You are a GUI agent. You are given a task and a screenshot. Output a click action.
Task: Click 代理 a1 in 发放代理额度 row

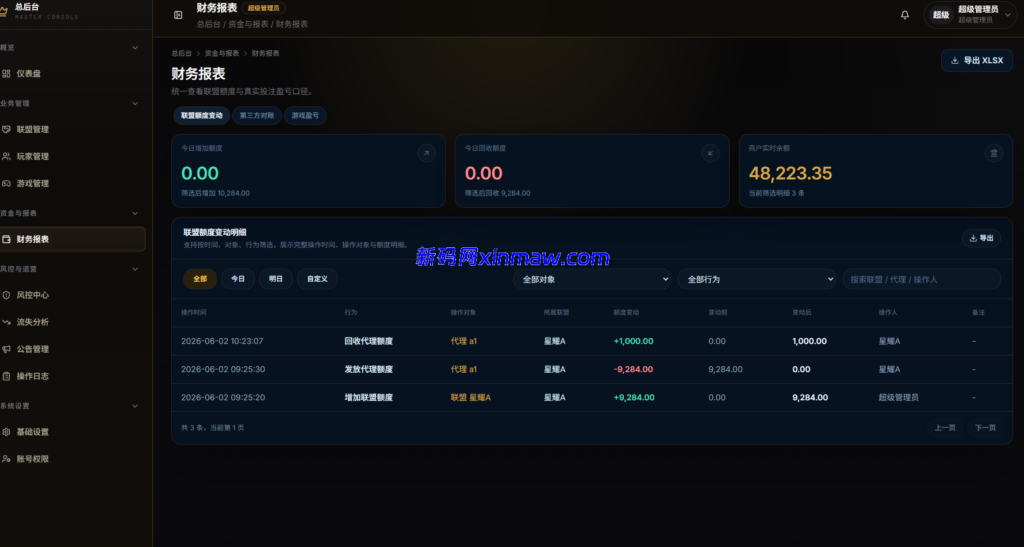(x=464, y=369)
